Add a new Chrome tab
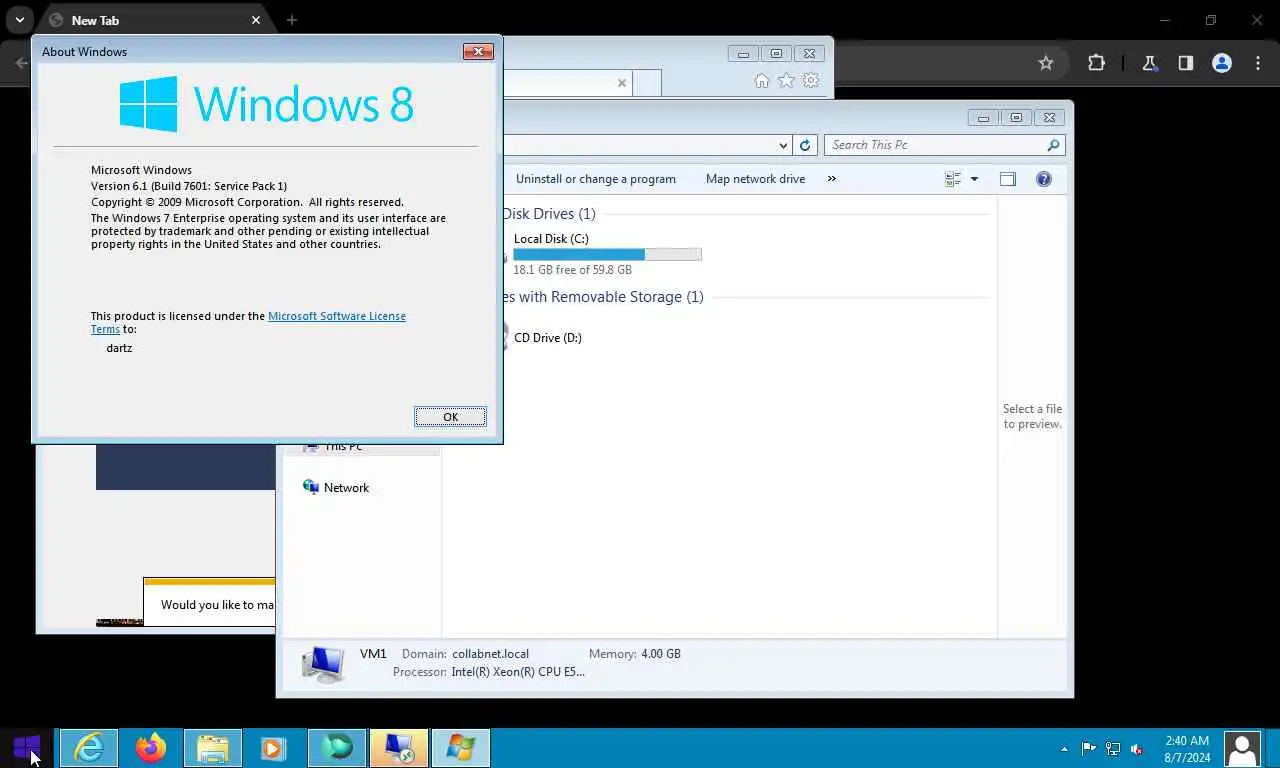This screenshot has height=768, width=1280. click(x=292, y=20)
